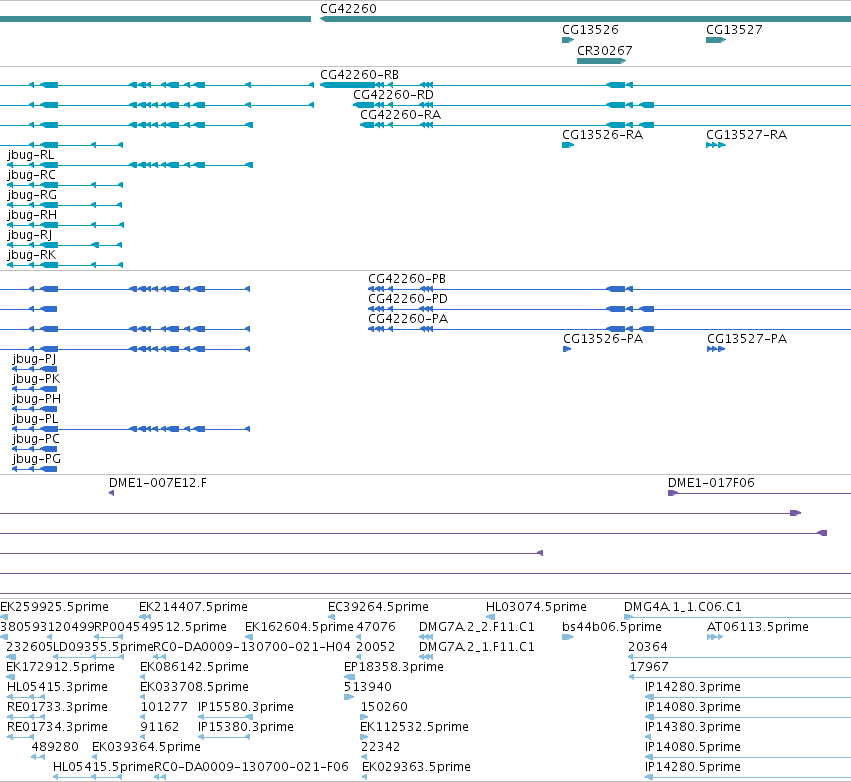851x782 pixels.
Task: Click the CG42260-RB transcript label
Action: (x=359, y=75)
